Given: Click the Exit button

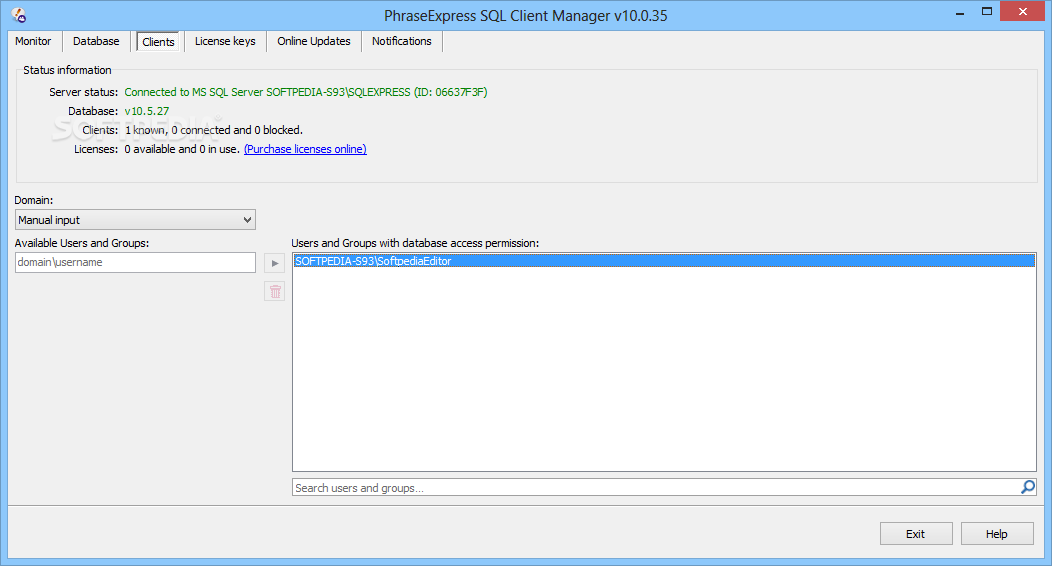Looking at the screenshot, I should (x=916, y=534).
